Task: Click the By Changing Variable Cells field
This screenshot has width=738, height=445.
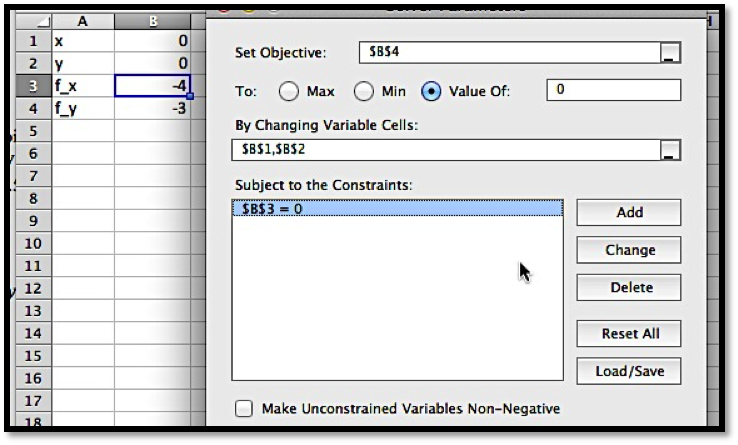Action: [445, 150]
